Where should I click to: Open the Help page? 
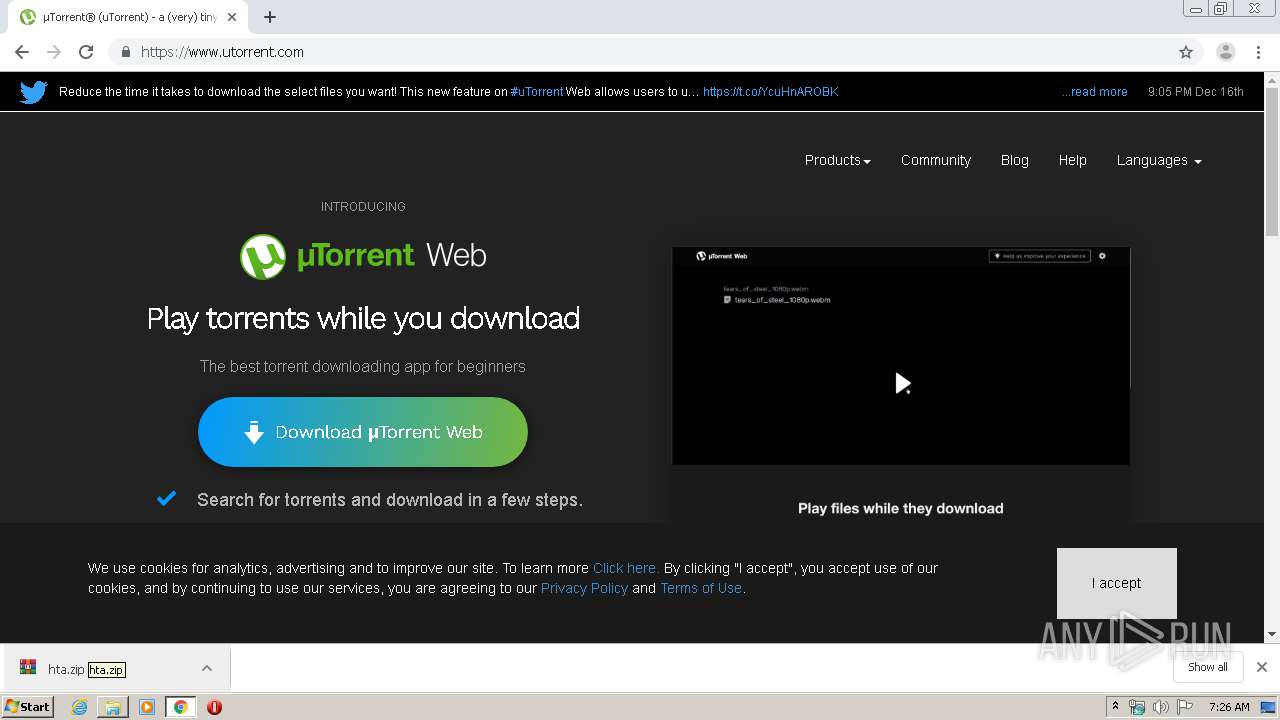pyautogui.click(x=1072, y=160)
